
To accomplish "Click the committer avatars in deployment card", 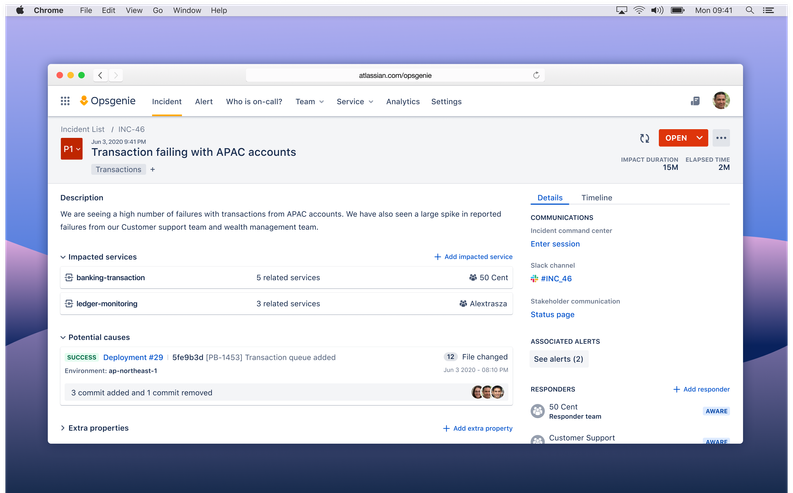I will click(488, 392).
